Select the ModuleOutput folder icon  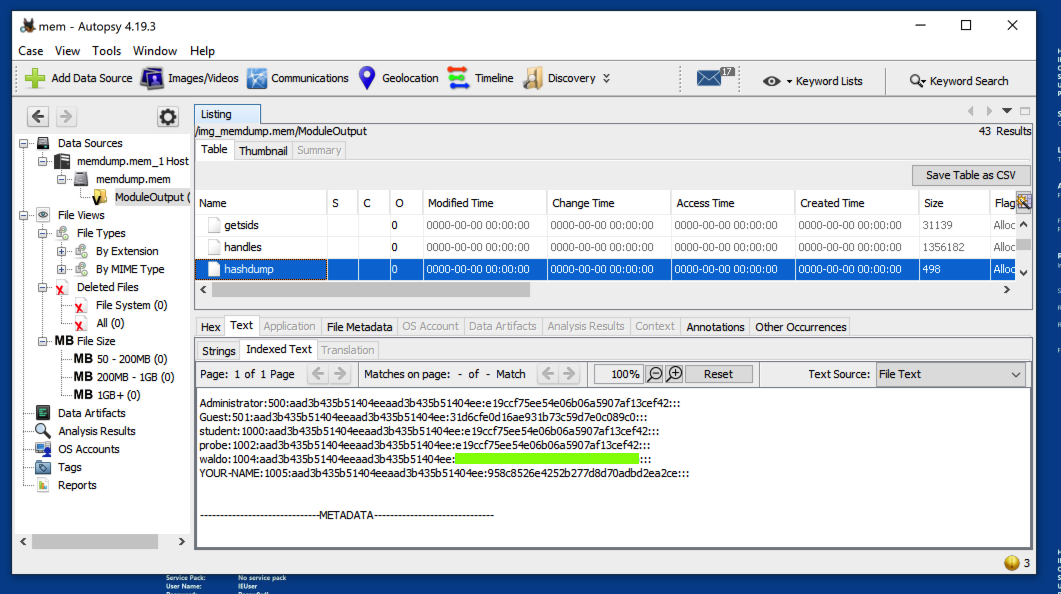click(99, 197)
